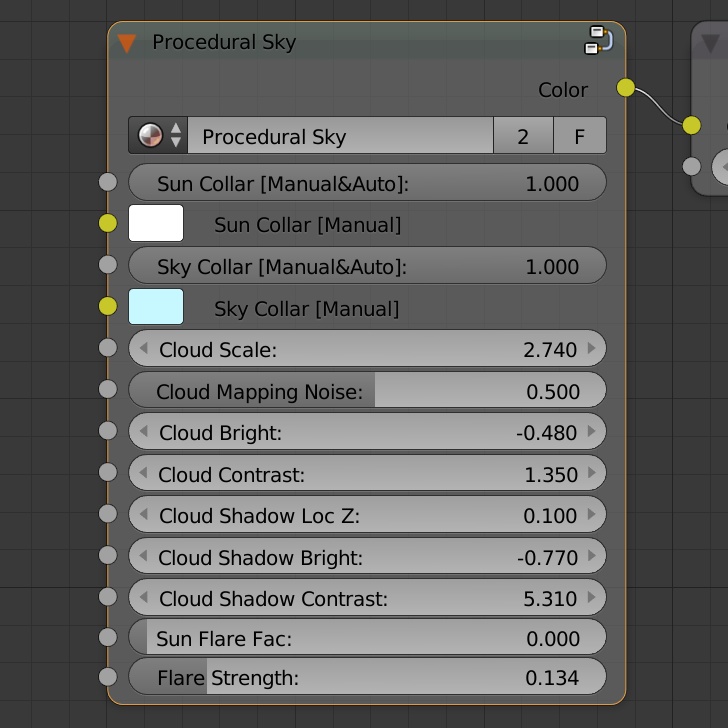This screenshot has width=728, height=728.
Task: Decrease Cloud Bright with left arrow
Action: click(143, 433)
